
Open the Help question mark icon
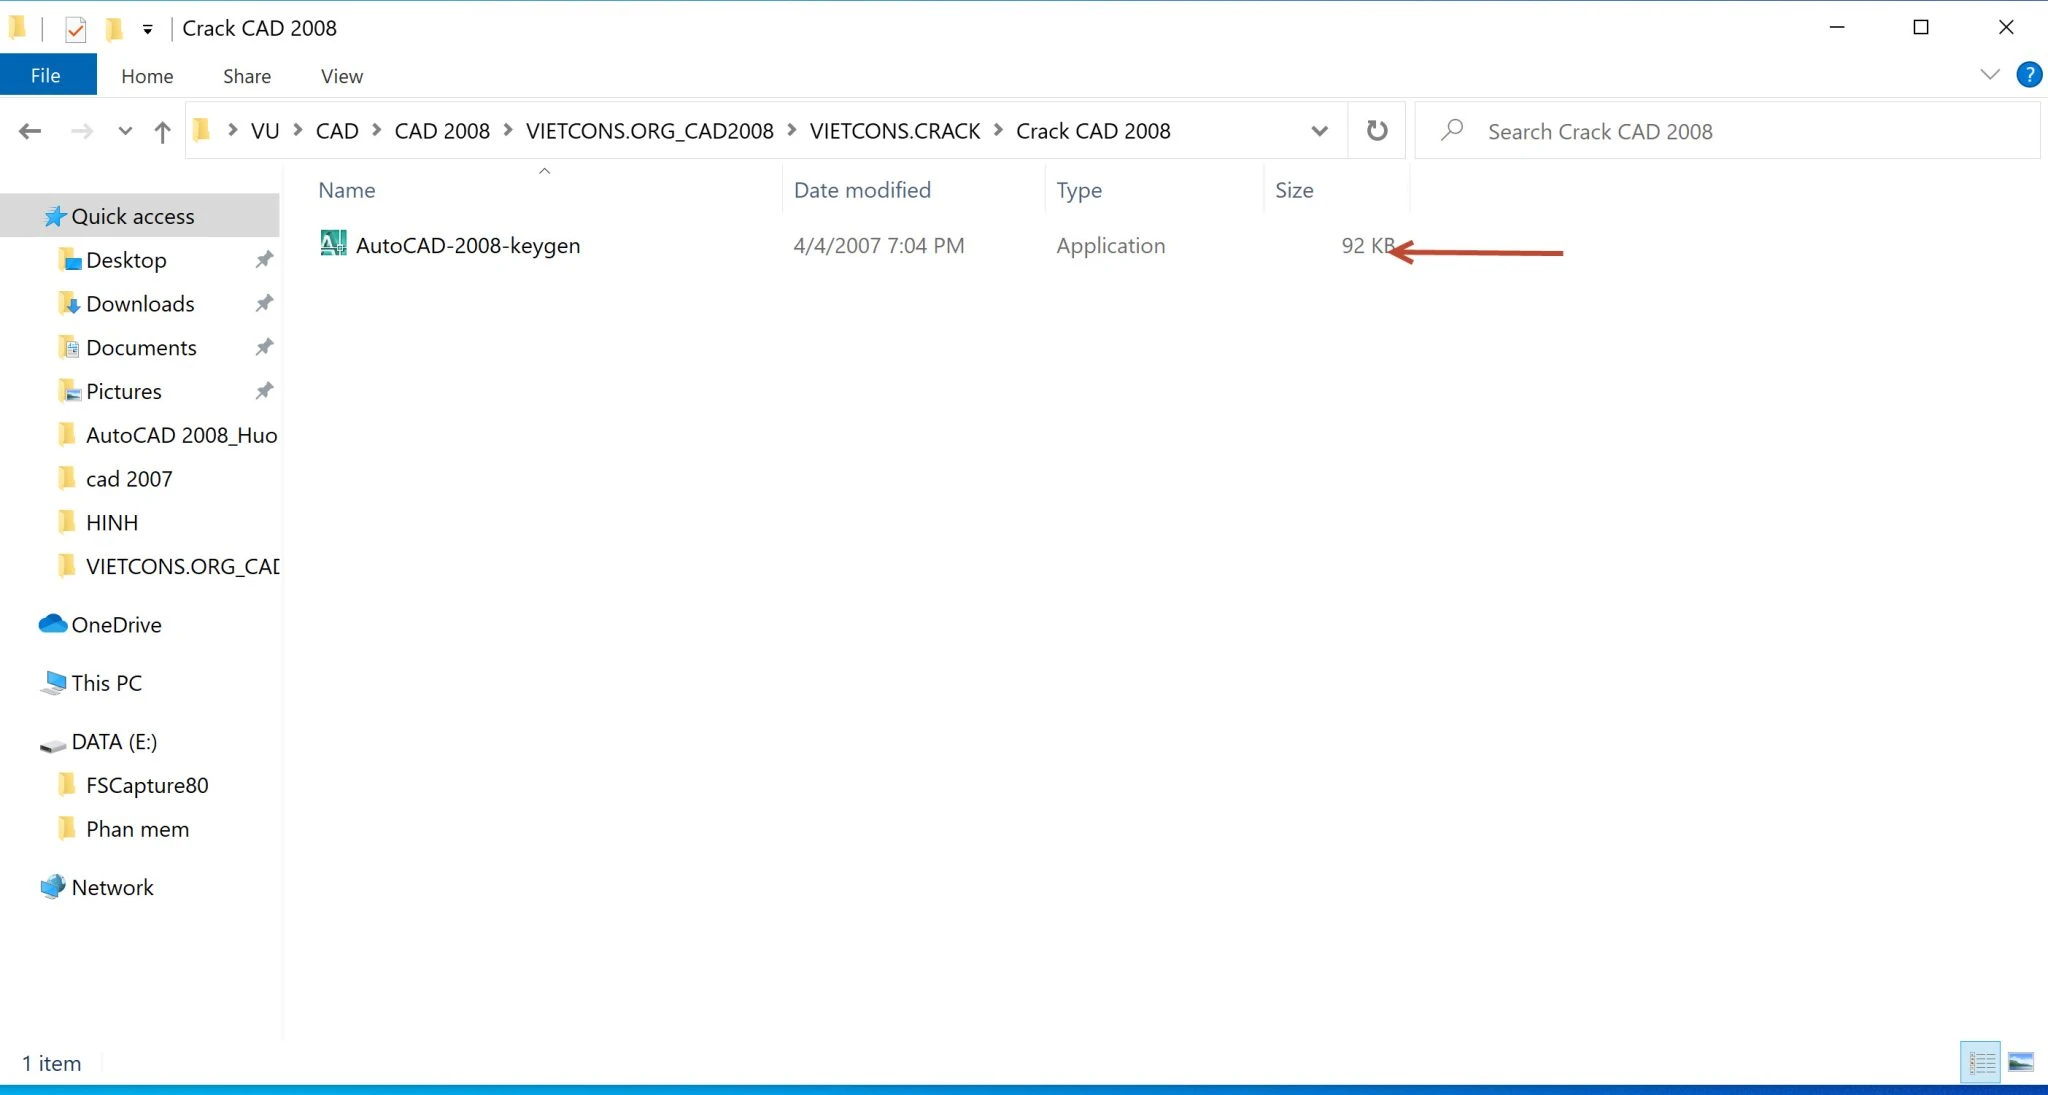point(2029,75)
